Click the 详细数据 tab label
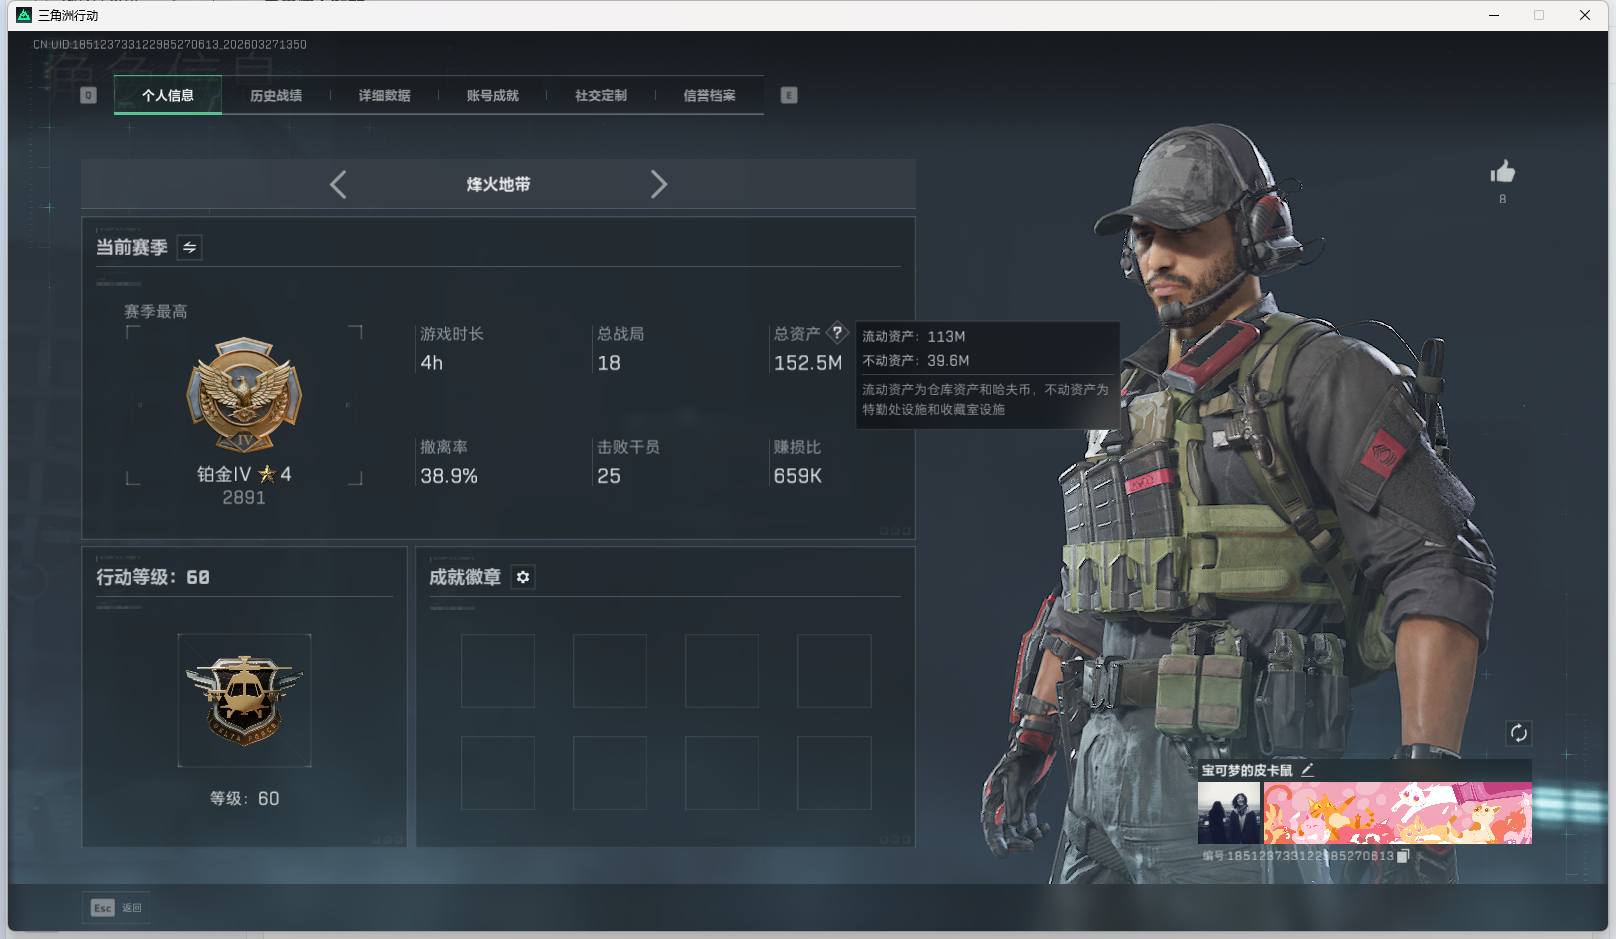 (385, 95)
